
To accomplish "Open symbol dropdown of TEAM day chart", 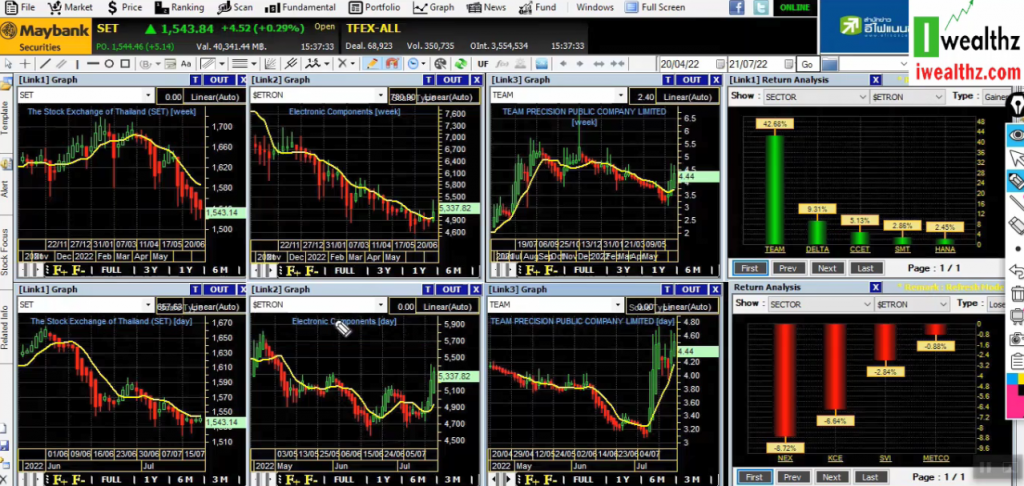I will [618, 304].
